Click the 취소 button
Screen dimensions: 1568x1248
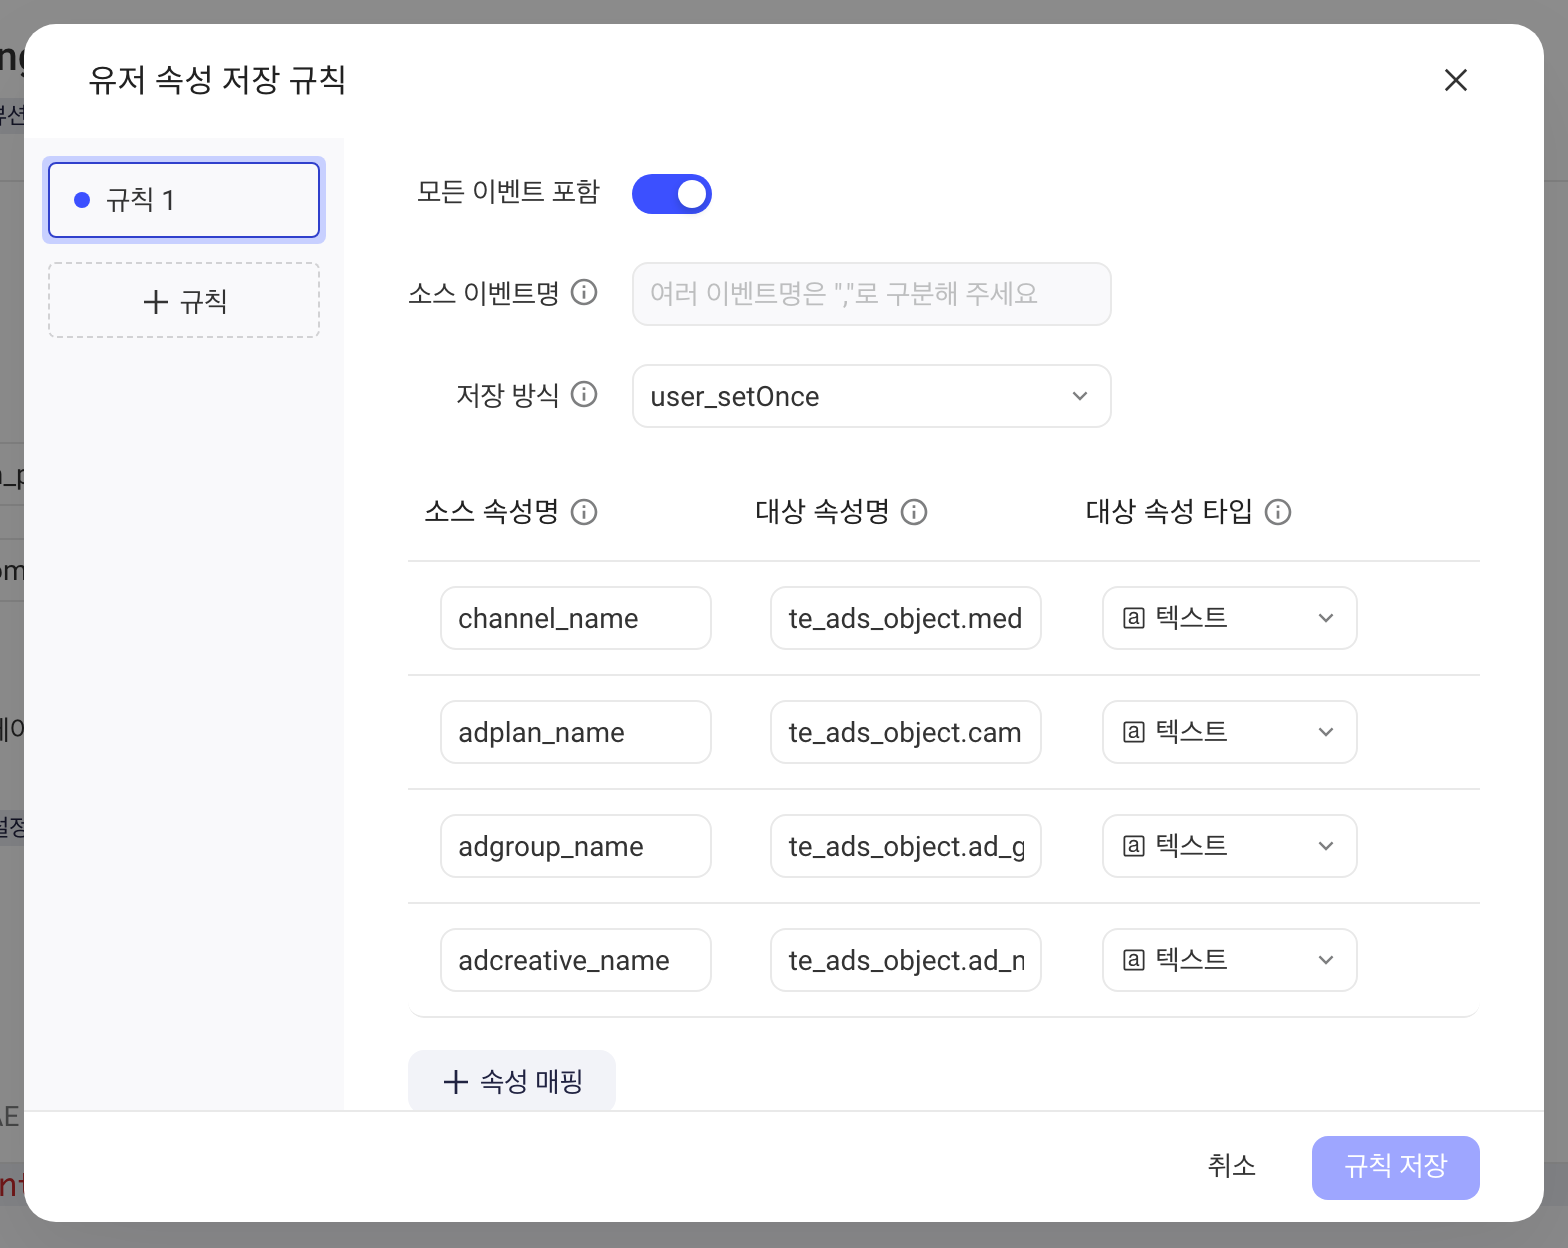click(x=1231, y=1166)
